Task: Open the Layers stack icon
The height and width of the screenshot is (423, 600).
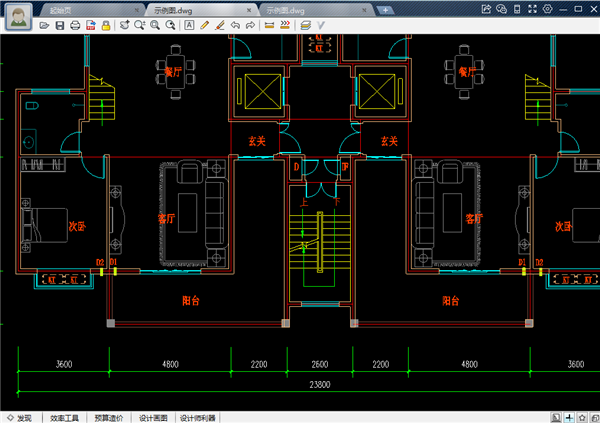Action: (x=304, y=24)
